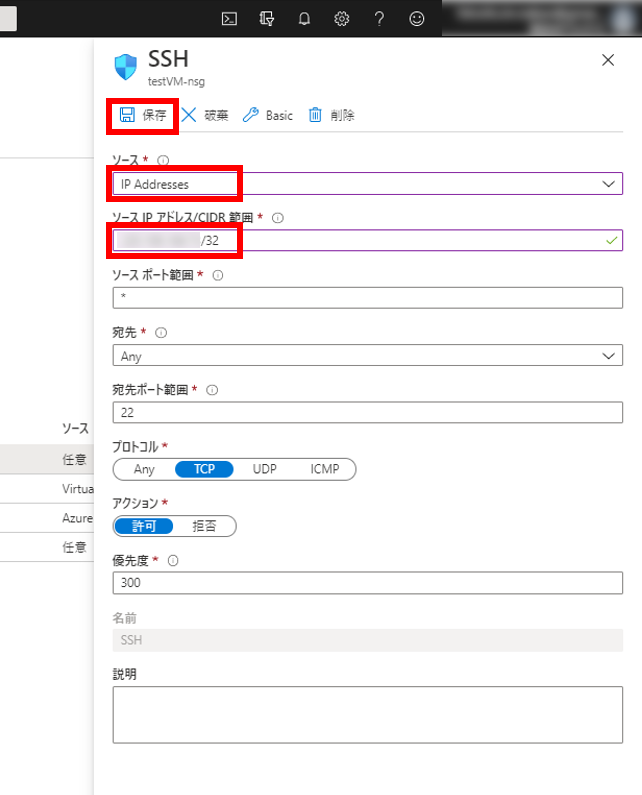Click 破棄 to discard changes
The width and height of the screenshot is (642, 795).
[x=205, y=115]
